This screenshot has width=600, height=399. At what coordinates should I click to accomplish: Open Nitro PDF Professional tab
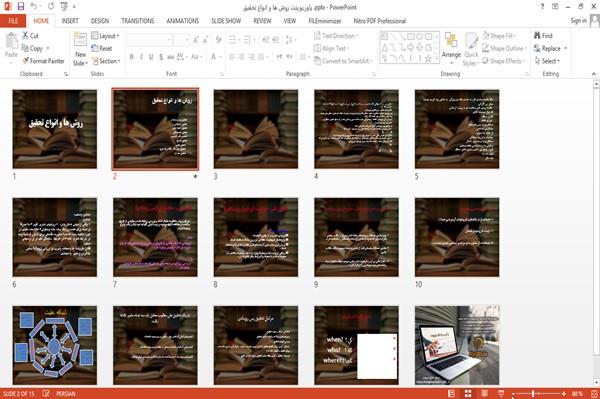tap(380, 21)
